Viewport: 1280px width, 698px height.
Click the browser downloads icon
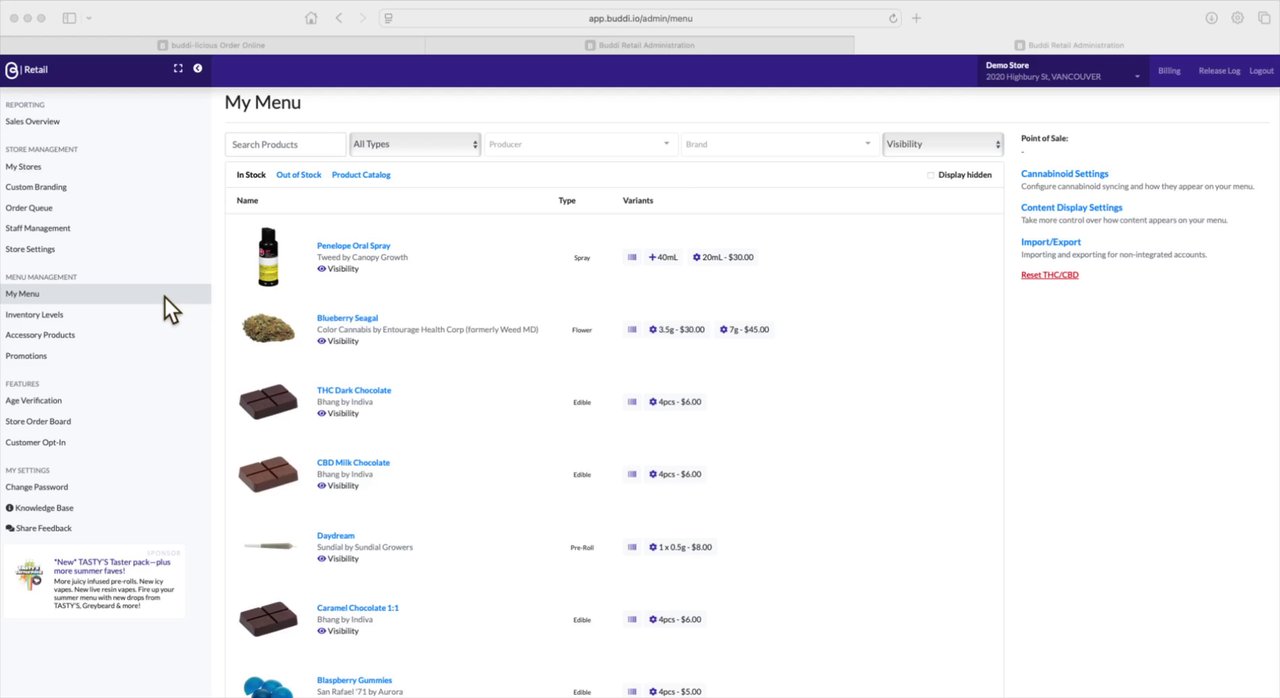(x=1211, y=18)
